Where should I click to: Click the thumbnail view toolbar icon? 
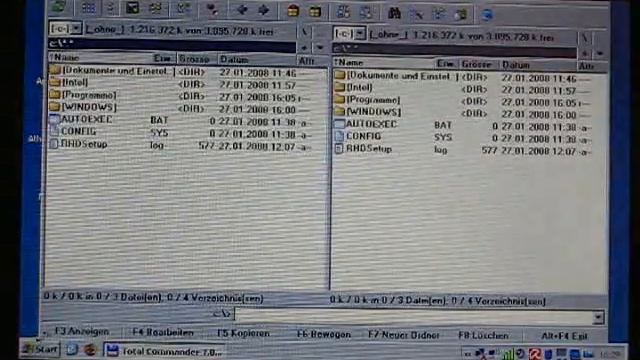pos(132,7)
